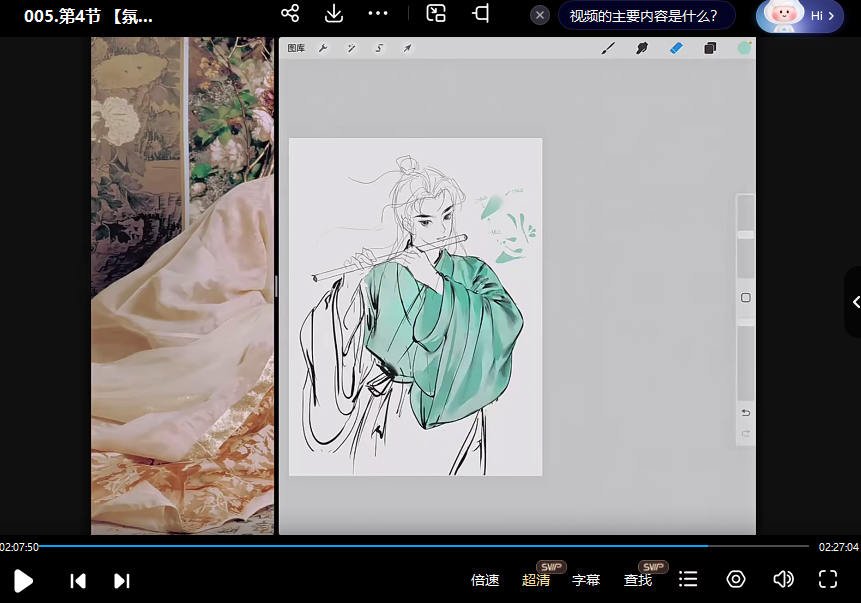Viewport: 861px width, 603px height.
Task: Click the video progress bar
Action: [x=430, y=547]
